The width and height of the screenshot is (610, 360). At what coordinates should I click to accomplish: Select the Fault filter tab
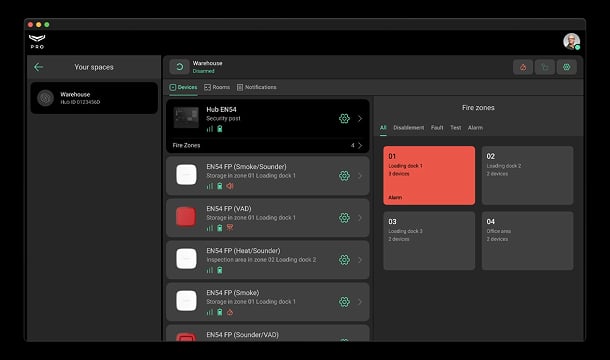pyautogui.click(x=437, y=128)
